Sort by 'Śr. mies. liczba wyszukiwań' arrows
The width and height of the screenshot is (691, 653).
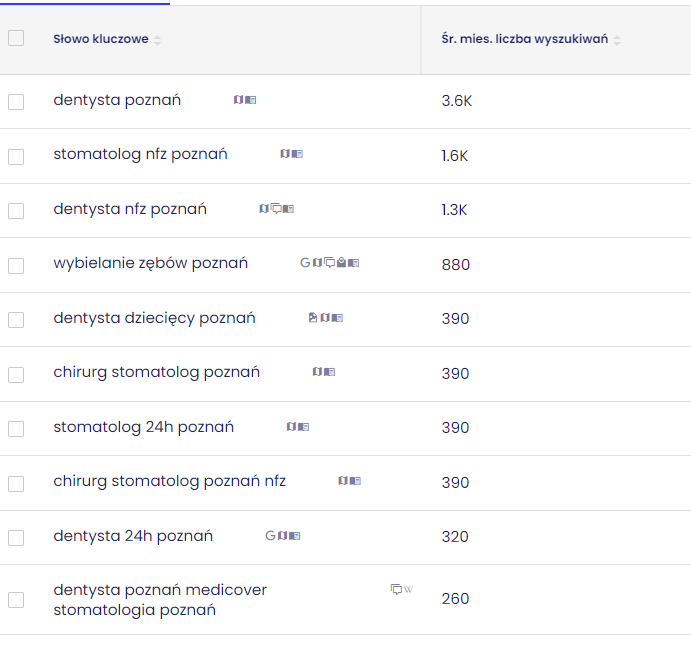coord(617,40)
